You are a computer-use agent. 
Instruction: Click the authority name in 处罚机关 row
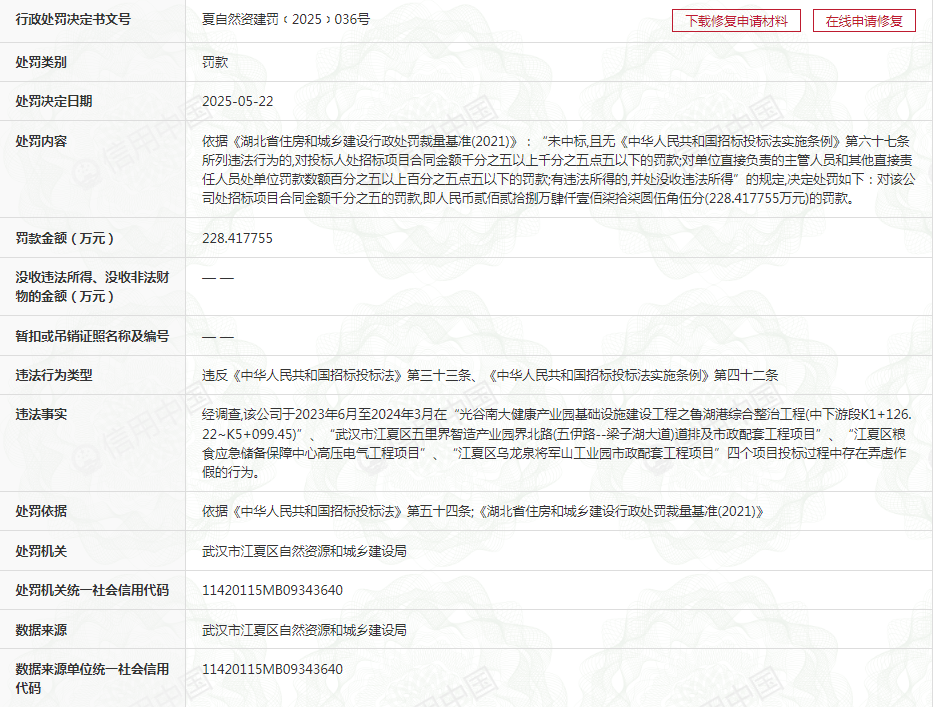304,551
